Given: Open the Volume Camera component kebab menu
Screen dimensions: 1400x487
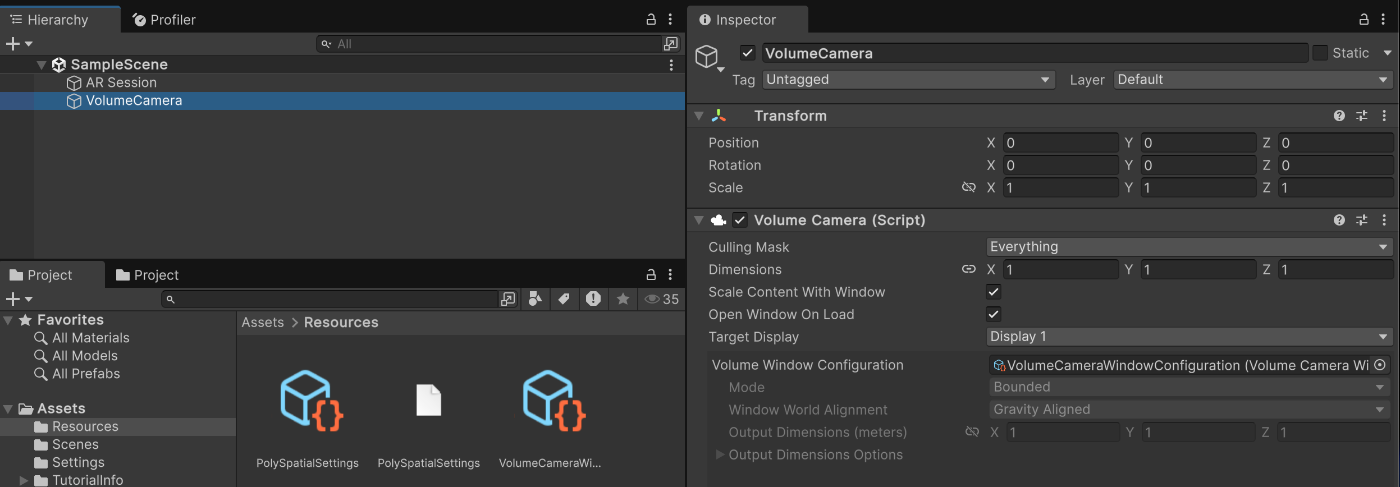Looking at the screenshot, I should pos(1384,220).
